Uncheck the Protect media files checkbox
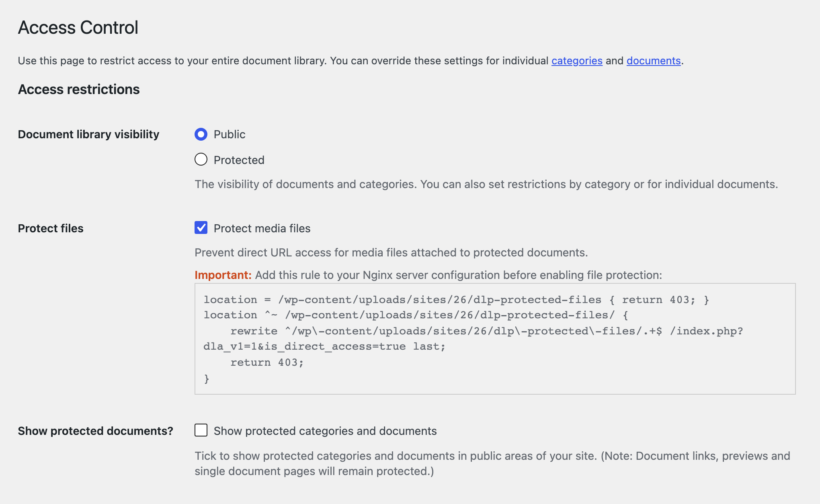The width and height of the screenshot is (820, 504). pos(201,228)
